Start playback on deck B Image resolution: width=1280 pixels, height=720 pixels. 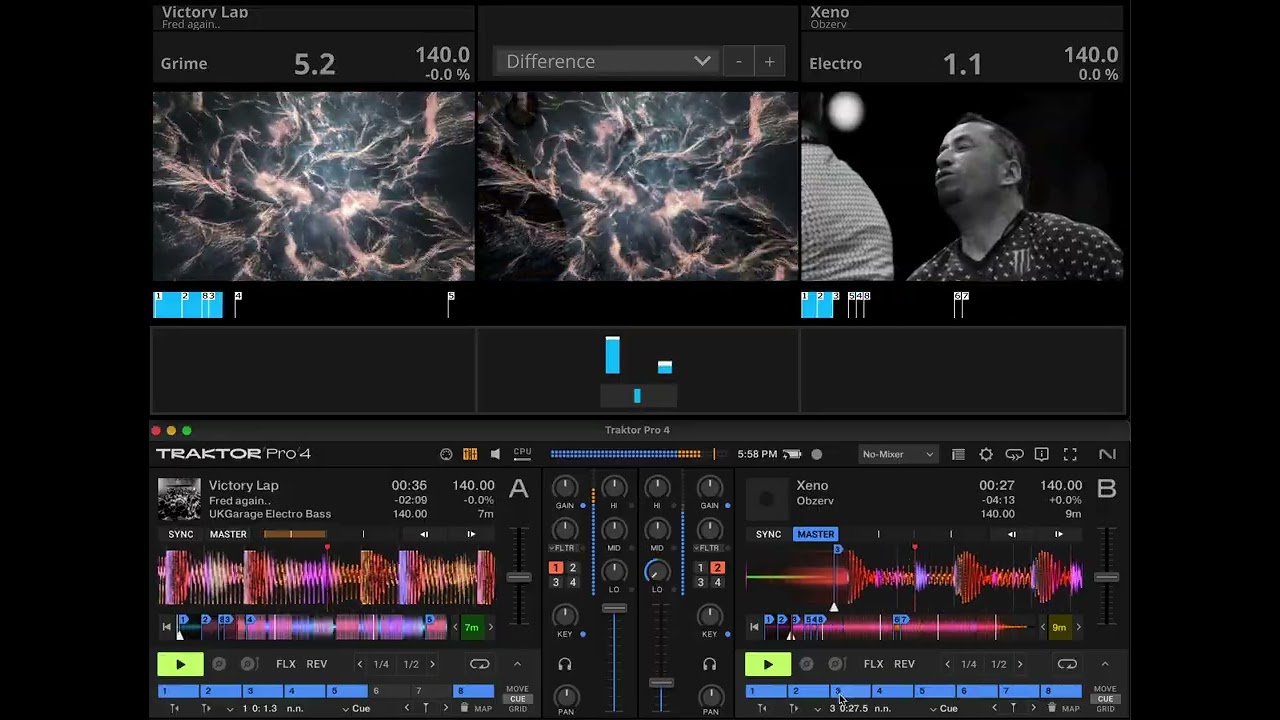767,664
